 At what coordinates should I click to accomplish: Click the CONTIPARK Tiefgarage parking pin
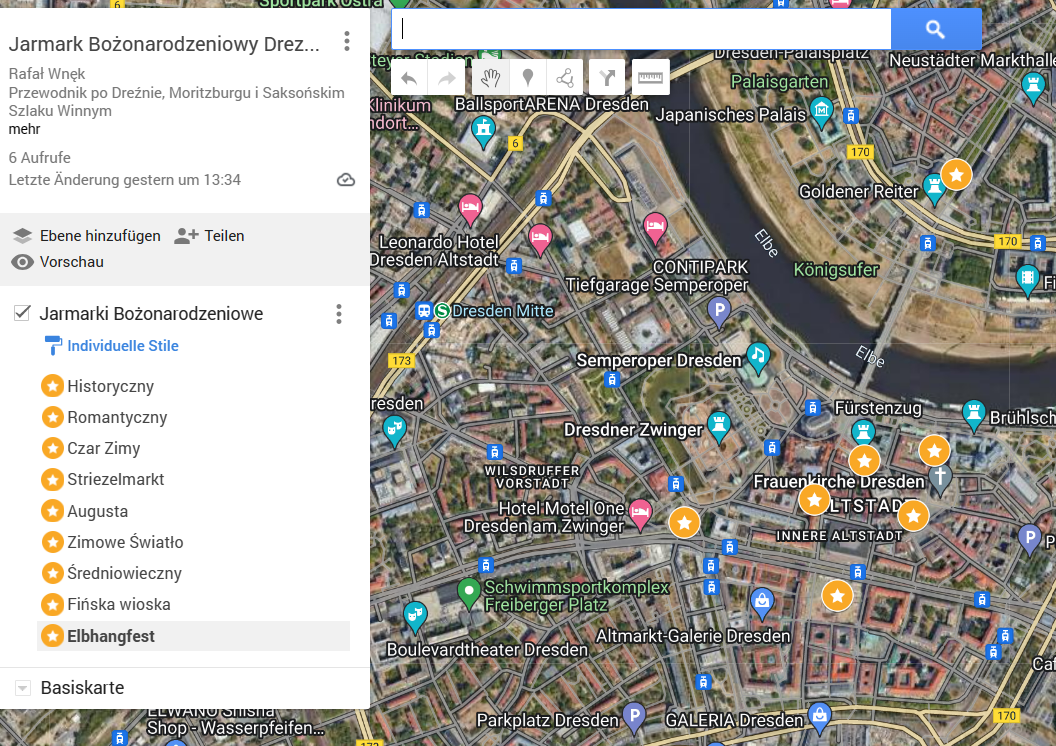click(719, 312)
